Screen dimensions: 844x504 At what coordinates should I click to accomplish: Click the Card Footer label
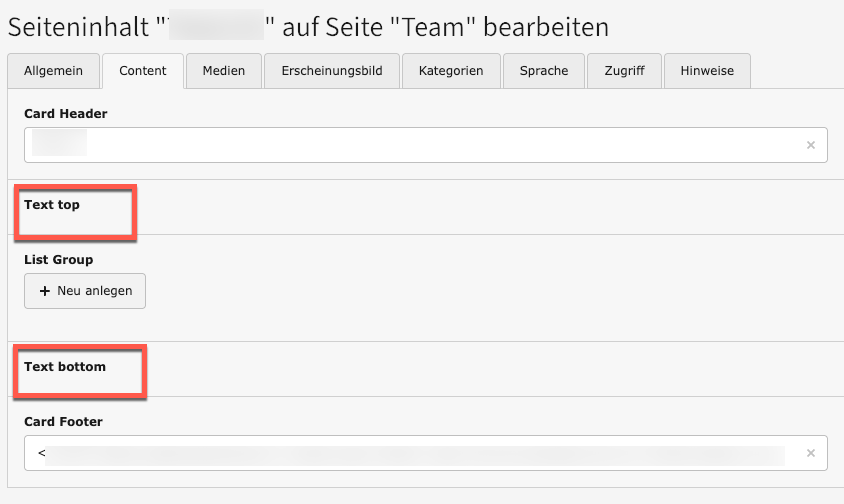[x=63, y=422]
